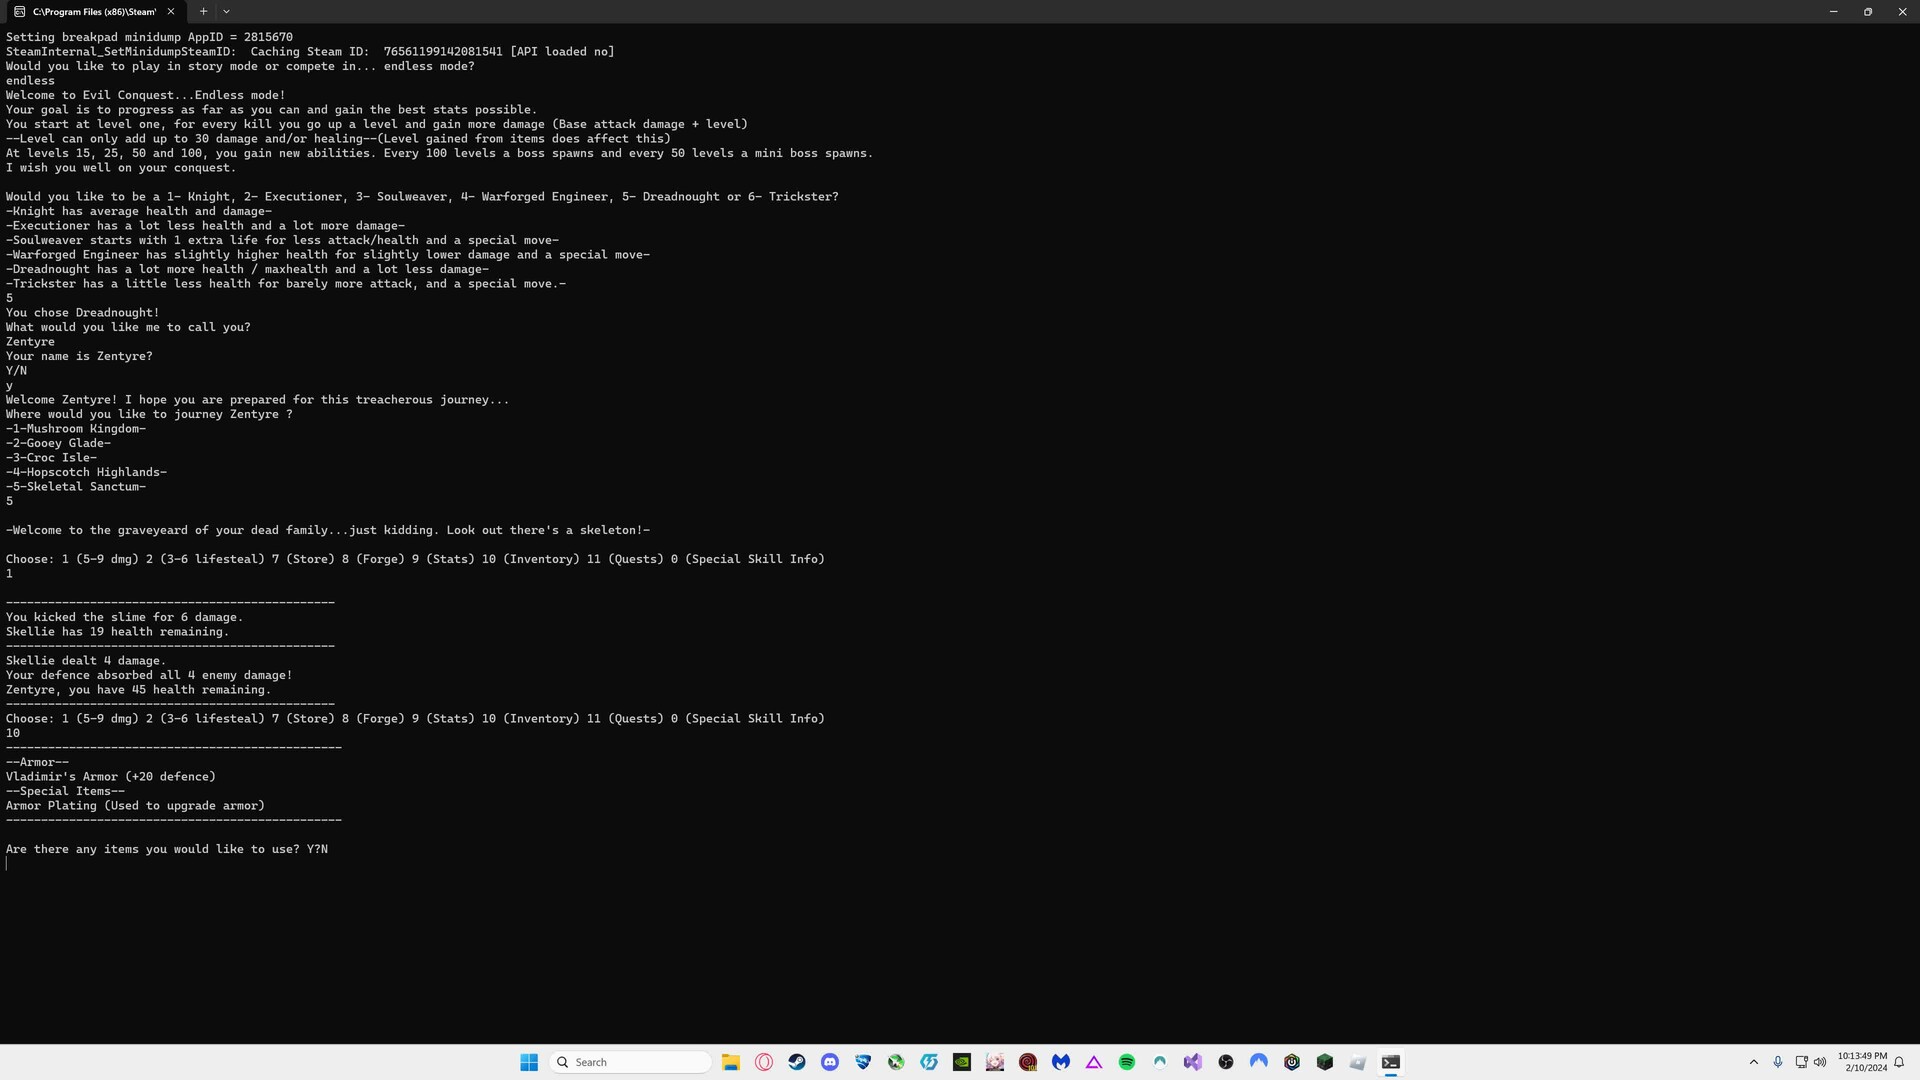Open the Windows Start menu

(x=529, y=1062)
